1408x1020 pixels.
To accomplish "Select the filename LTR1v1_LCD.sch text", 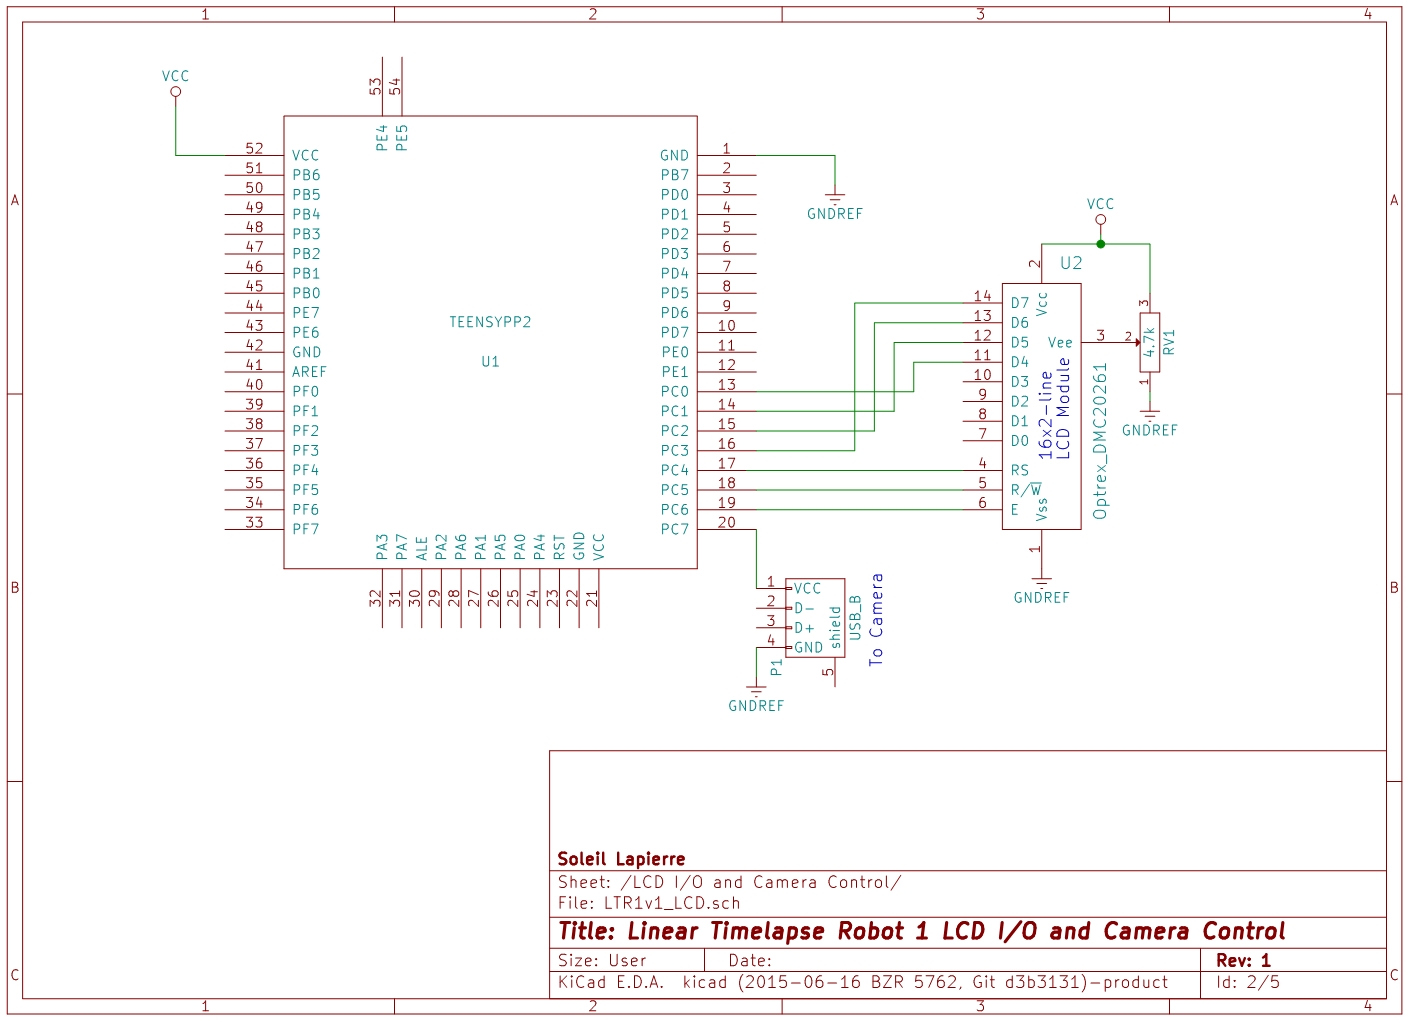I will (668, 902).
